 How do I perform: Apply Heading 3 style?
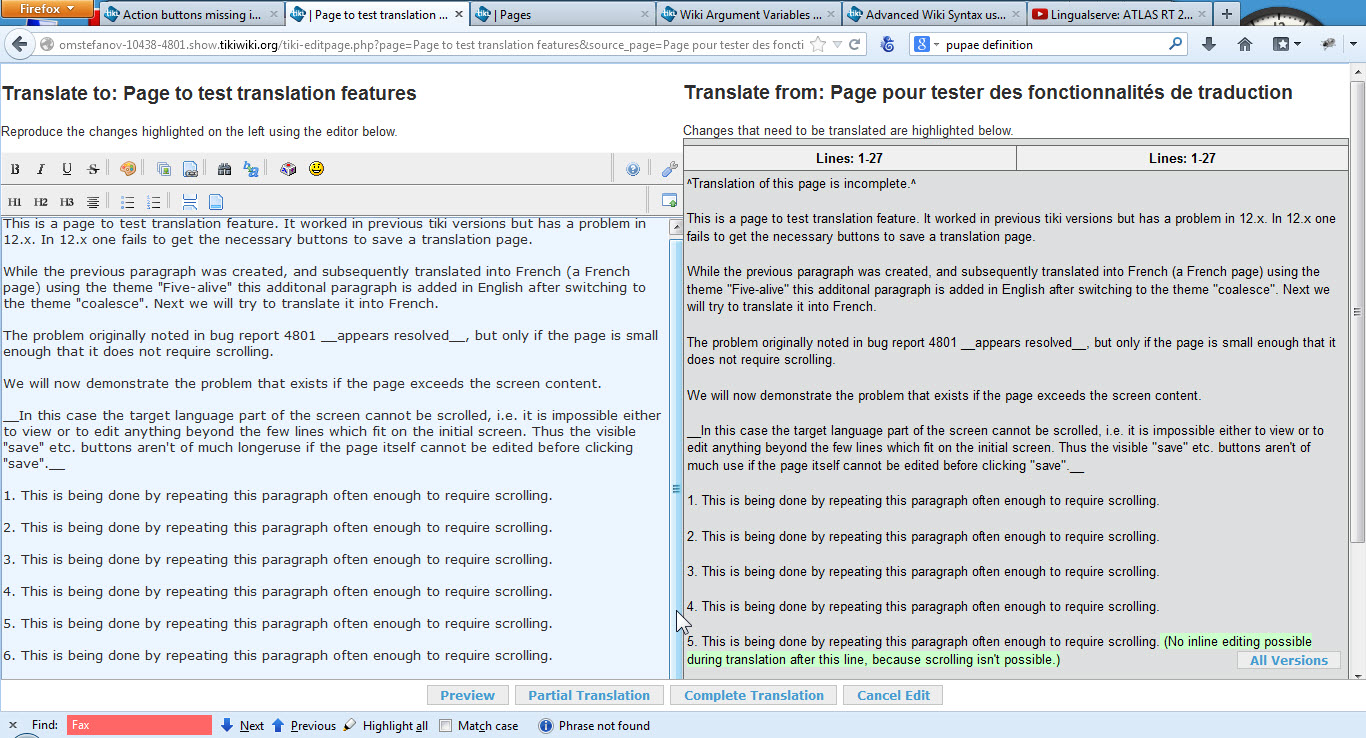coord(67,202)
